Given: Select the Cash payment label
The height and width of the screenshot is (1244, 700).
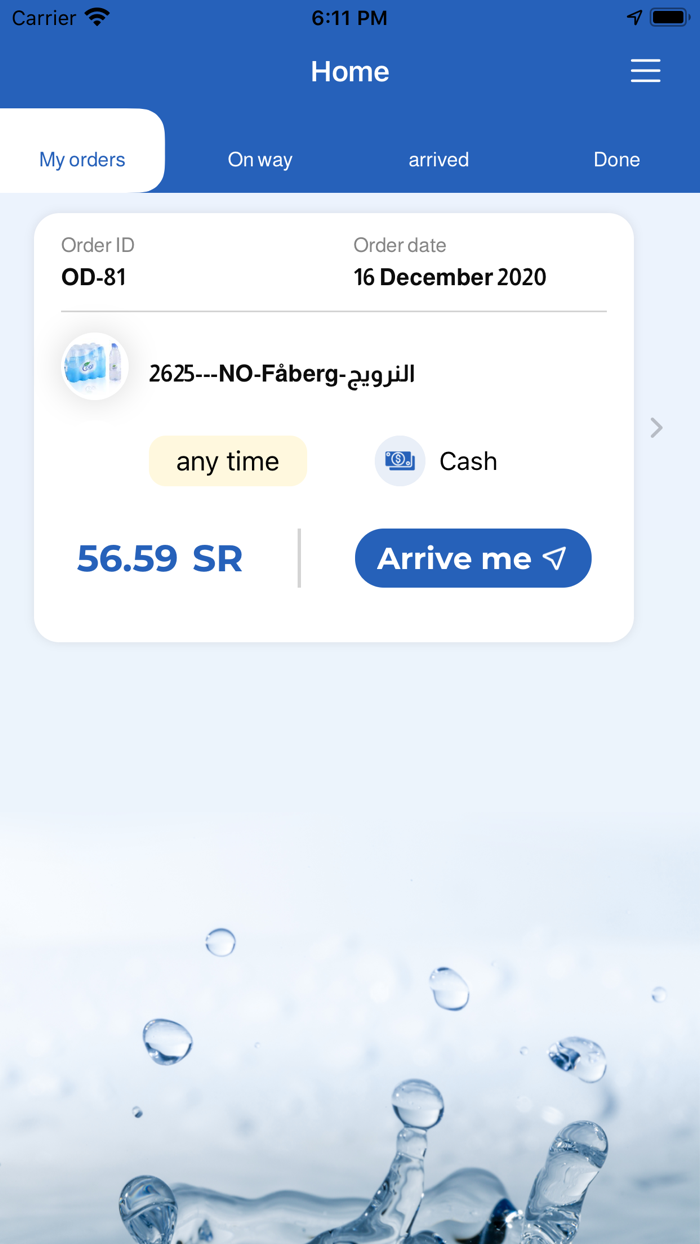Looking at the screenshot, I should 468,461.
